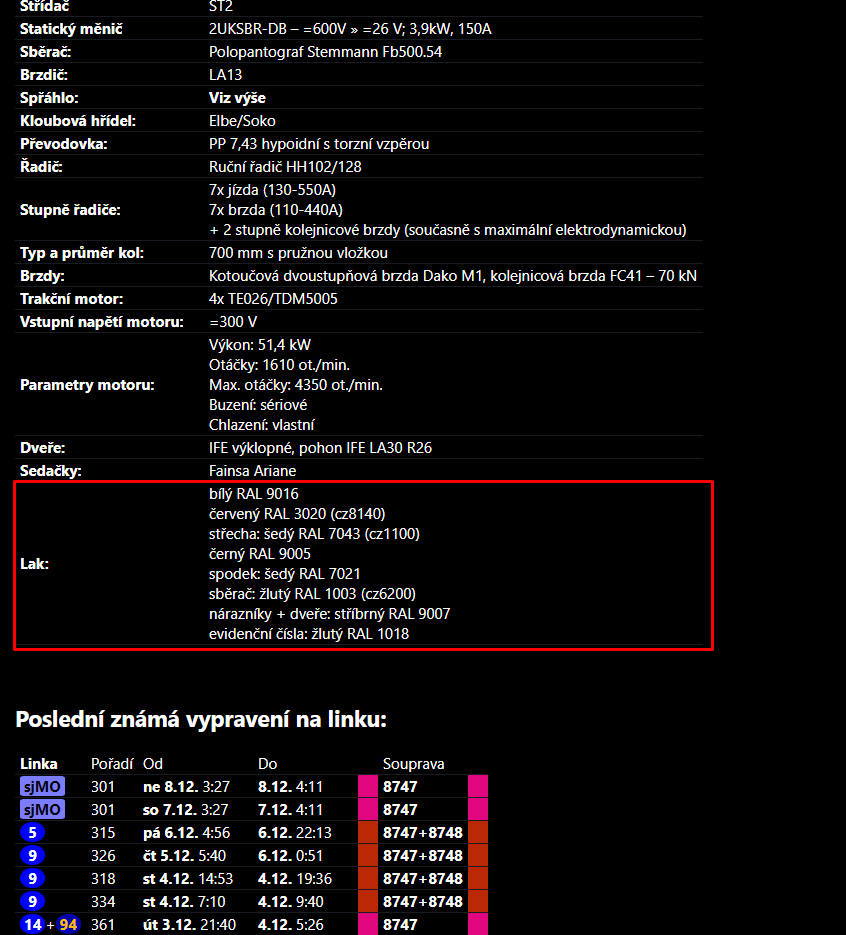Viewport: 846px width, 935px height.
Task: Click line 9 badge for order 334
Action: tap(32, 902)
